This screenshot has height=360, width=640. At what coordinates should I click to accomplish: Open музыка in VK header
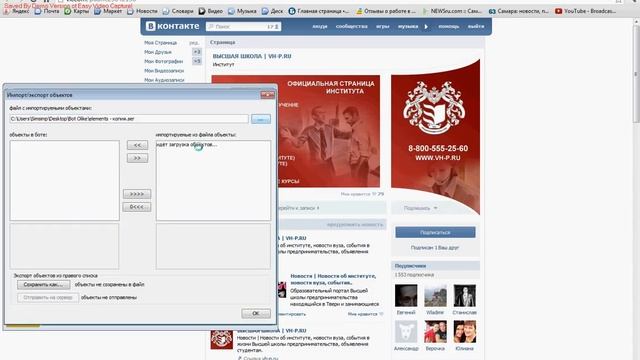point(408,27)
